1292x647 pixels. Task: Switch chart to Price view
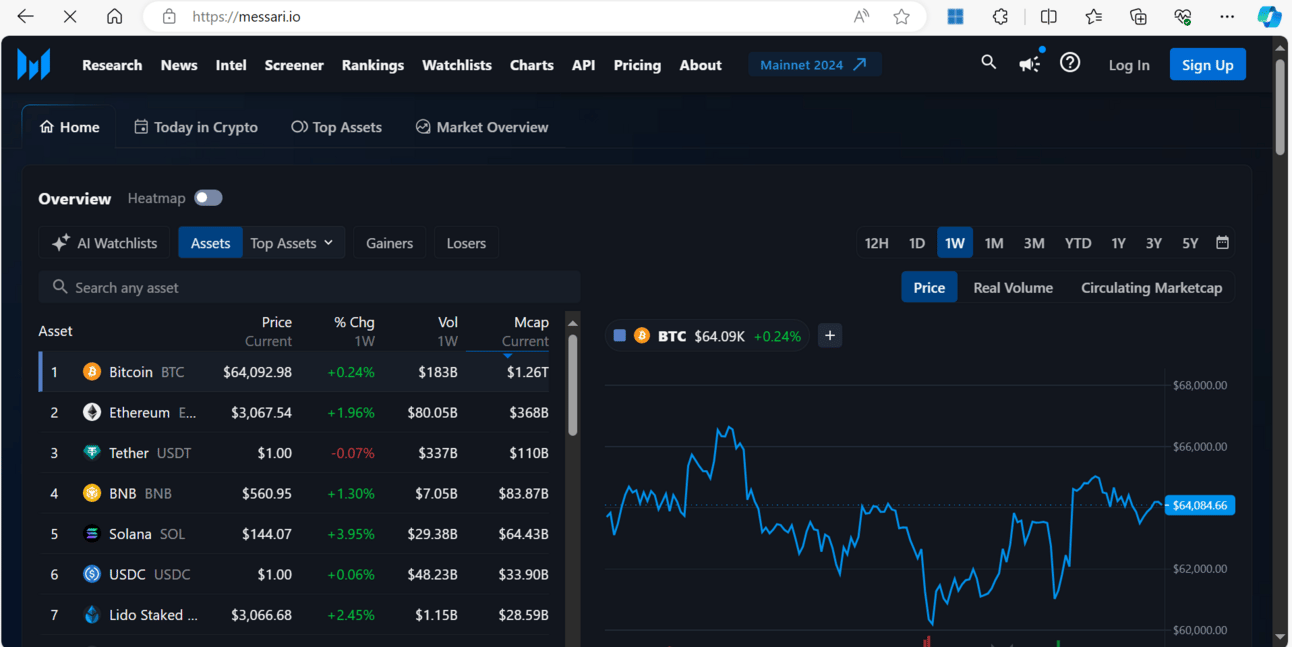tap(929, 287)
